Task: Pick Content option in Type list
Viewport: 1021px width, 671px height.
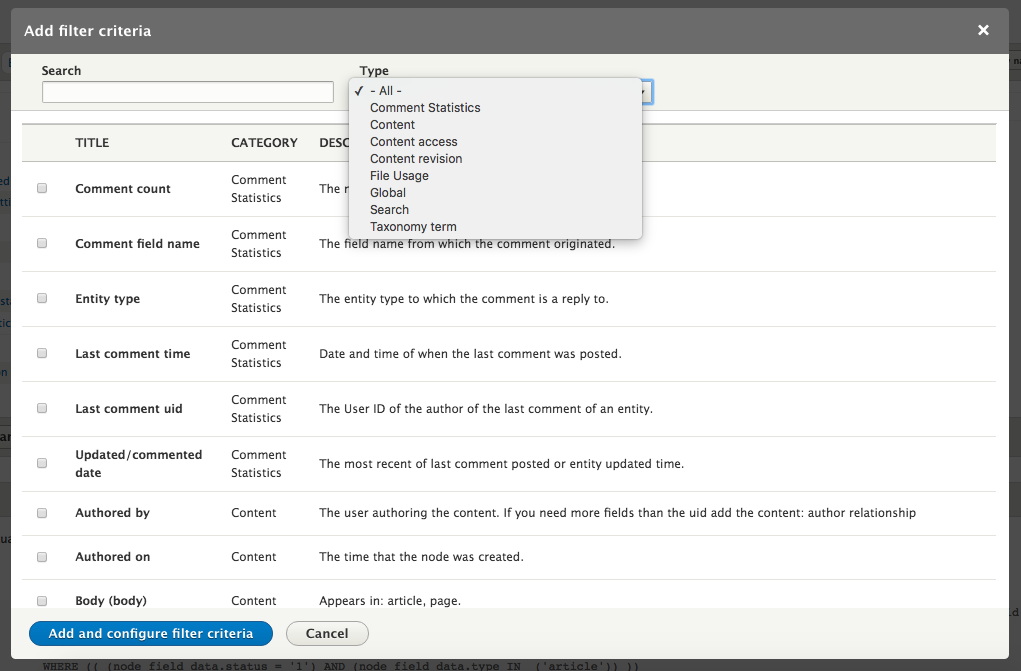Action: point(392,125)
